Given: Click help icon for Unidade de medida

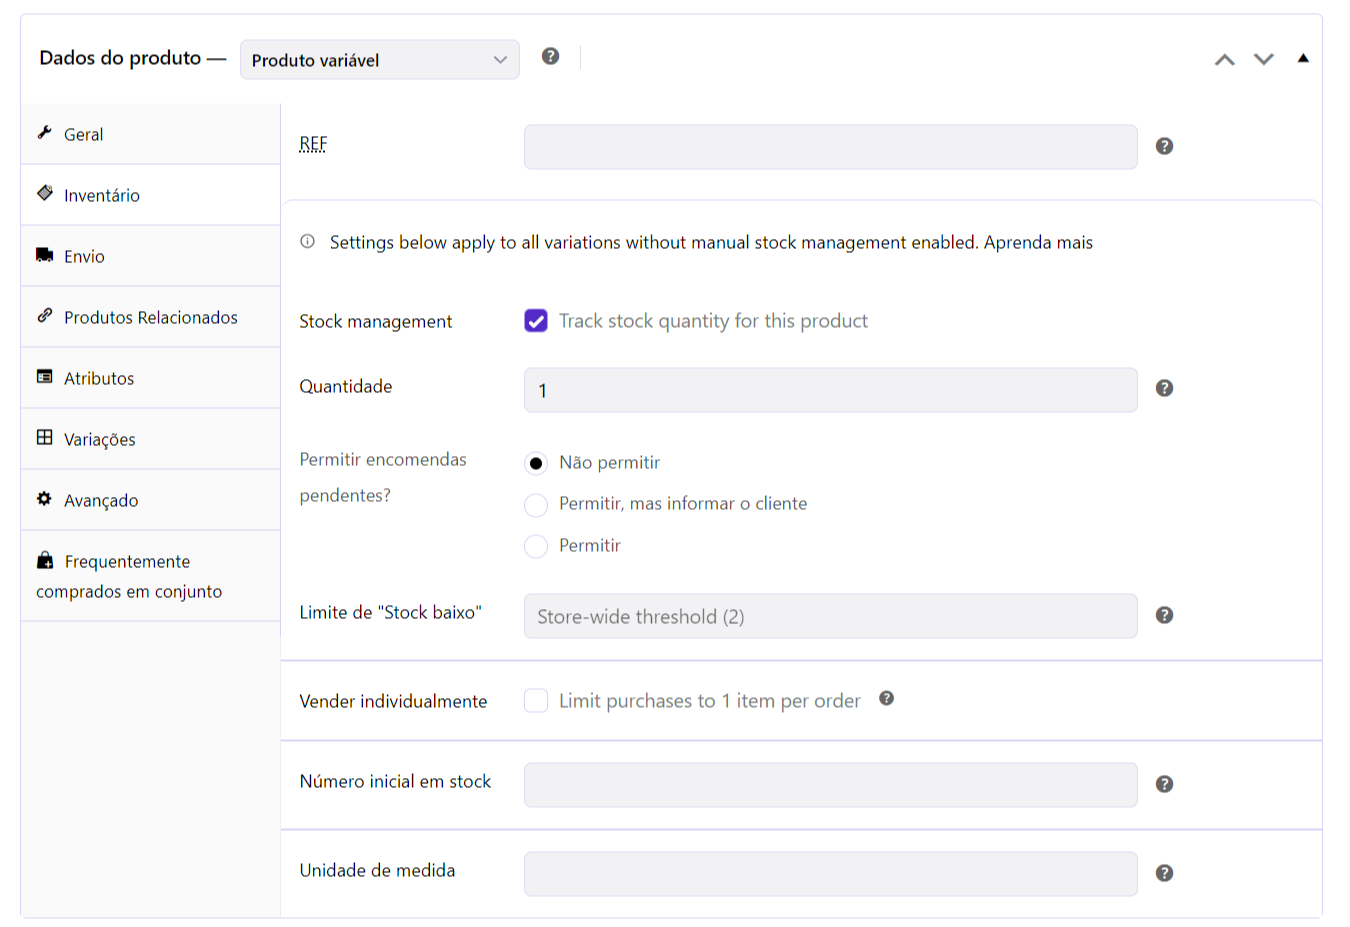Looking at the screenshot, I should (x=1164, y=873).
